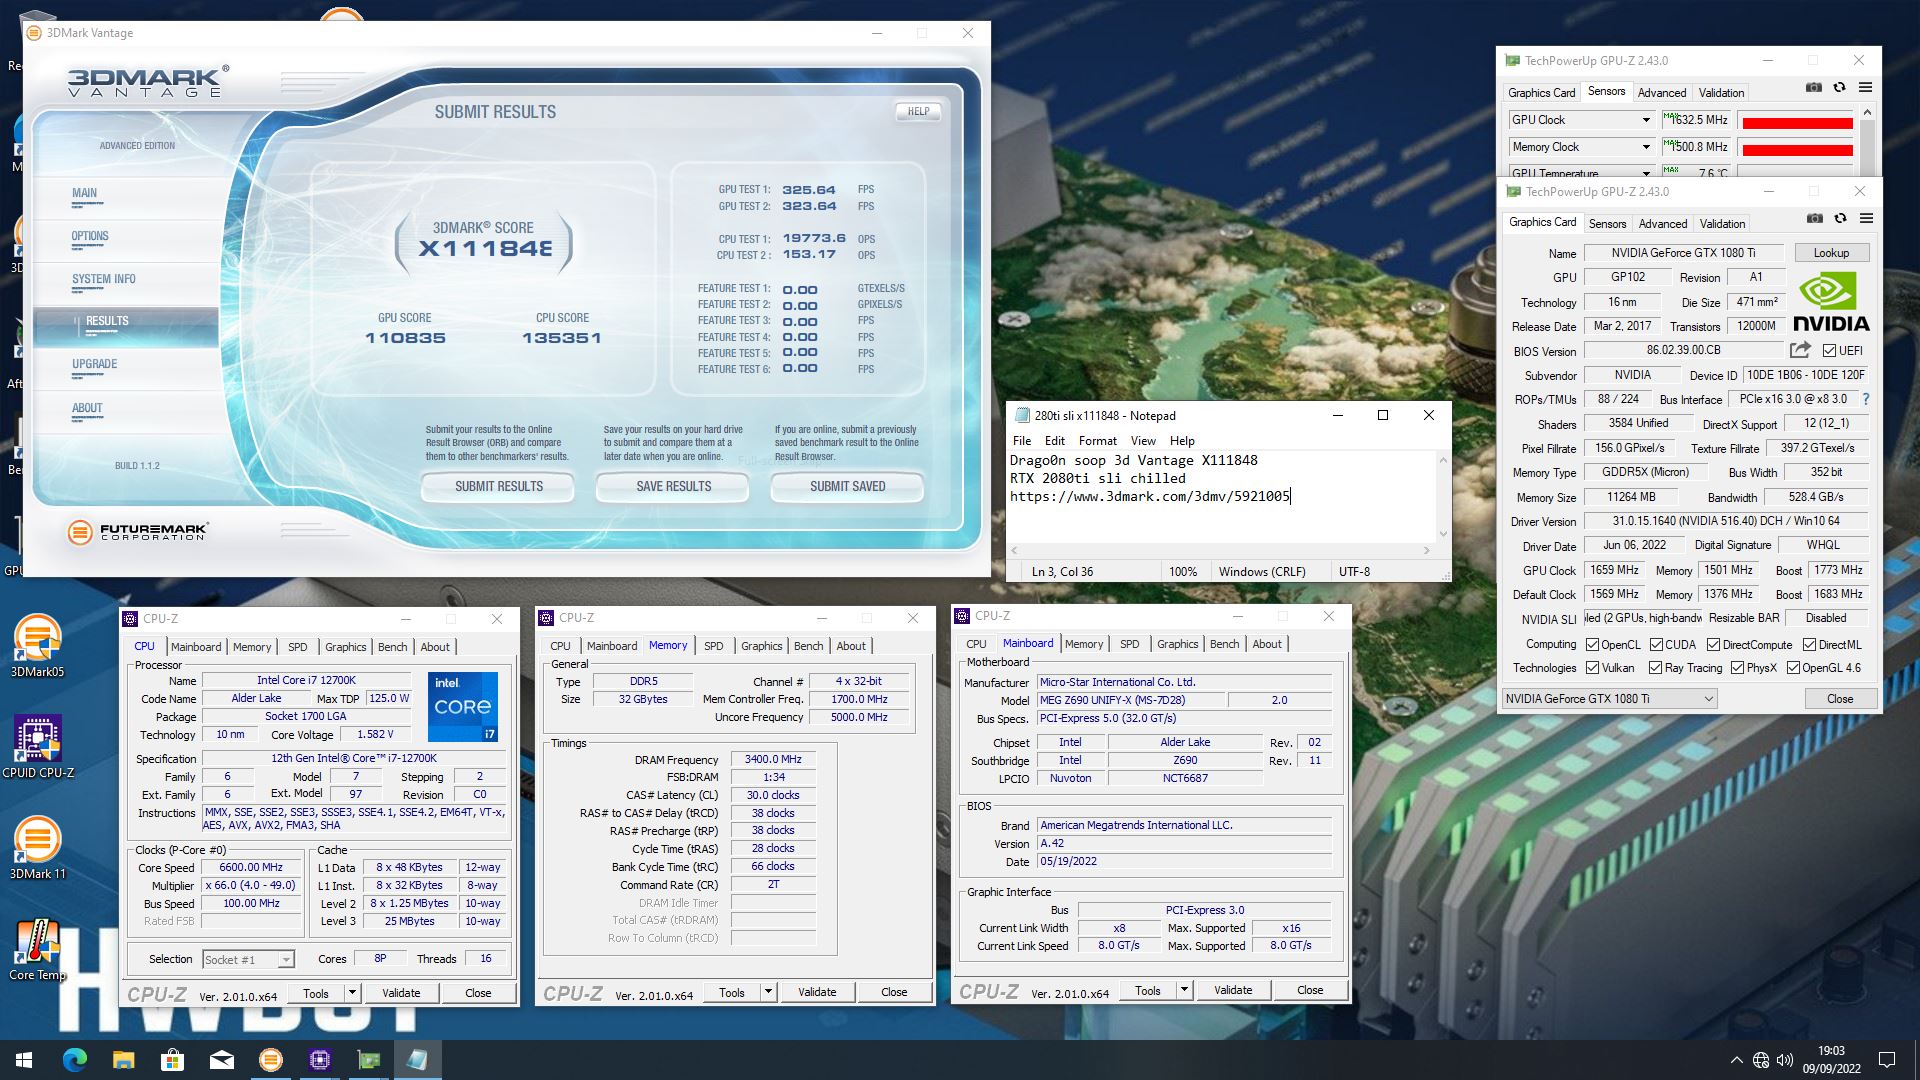Click SUBMIT RESULTS in 3DMark Vantage
Screen dimensions: 1920x1080
498,487
